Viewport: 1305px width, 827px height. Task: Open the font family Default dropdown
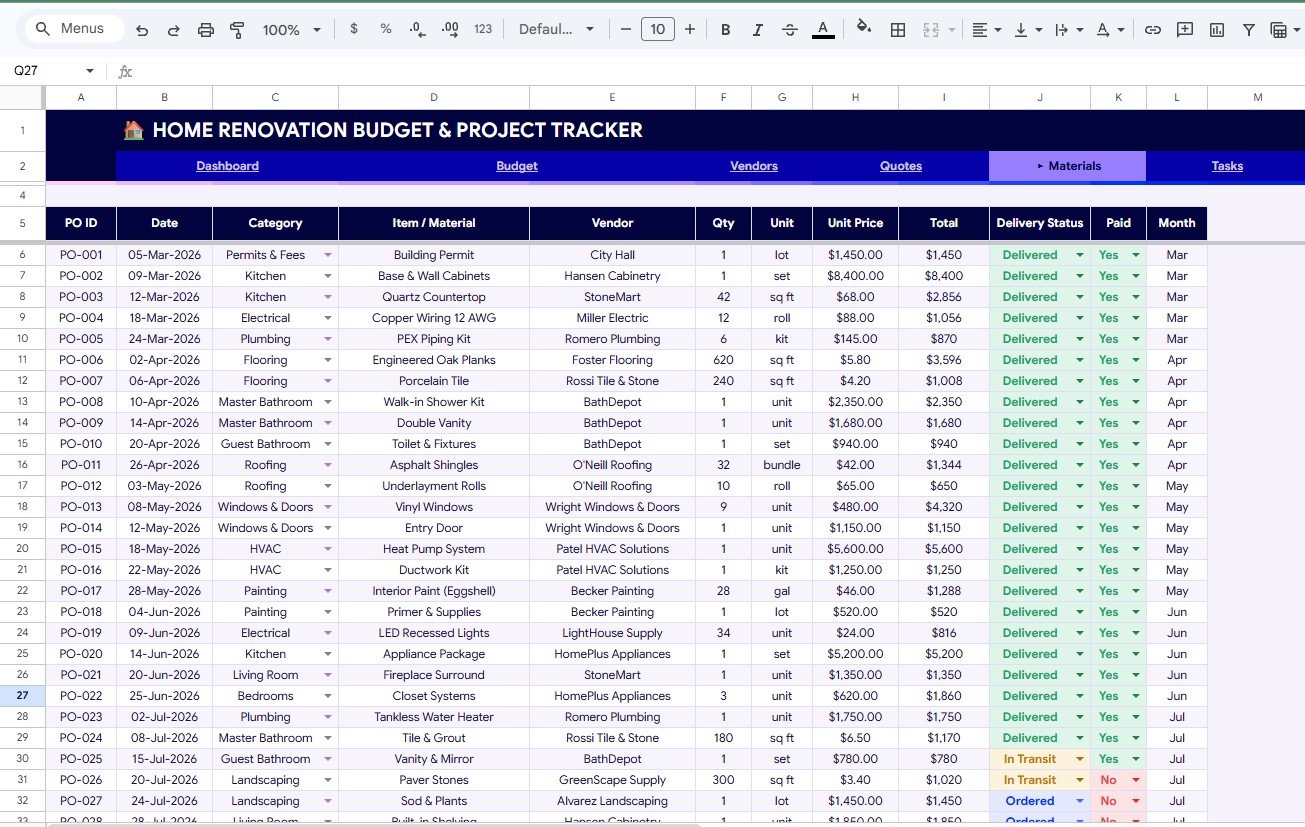[556, 29]
